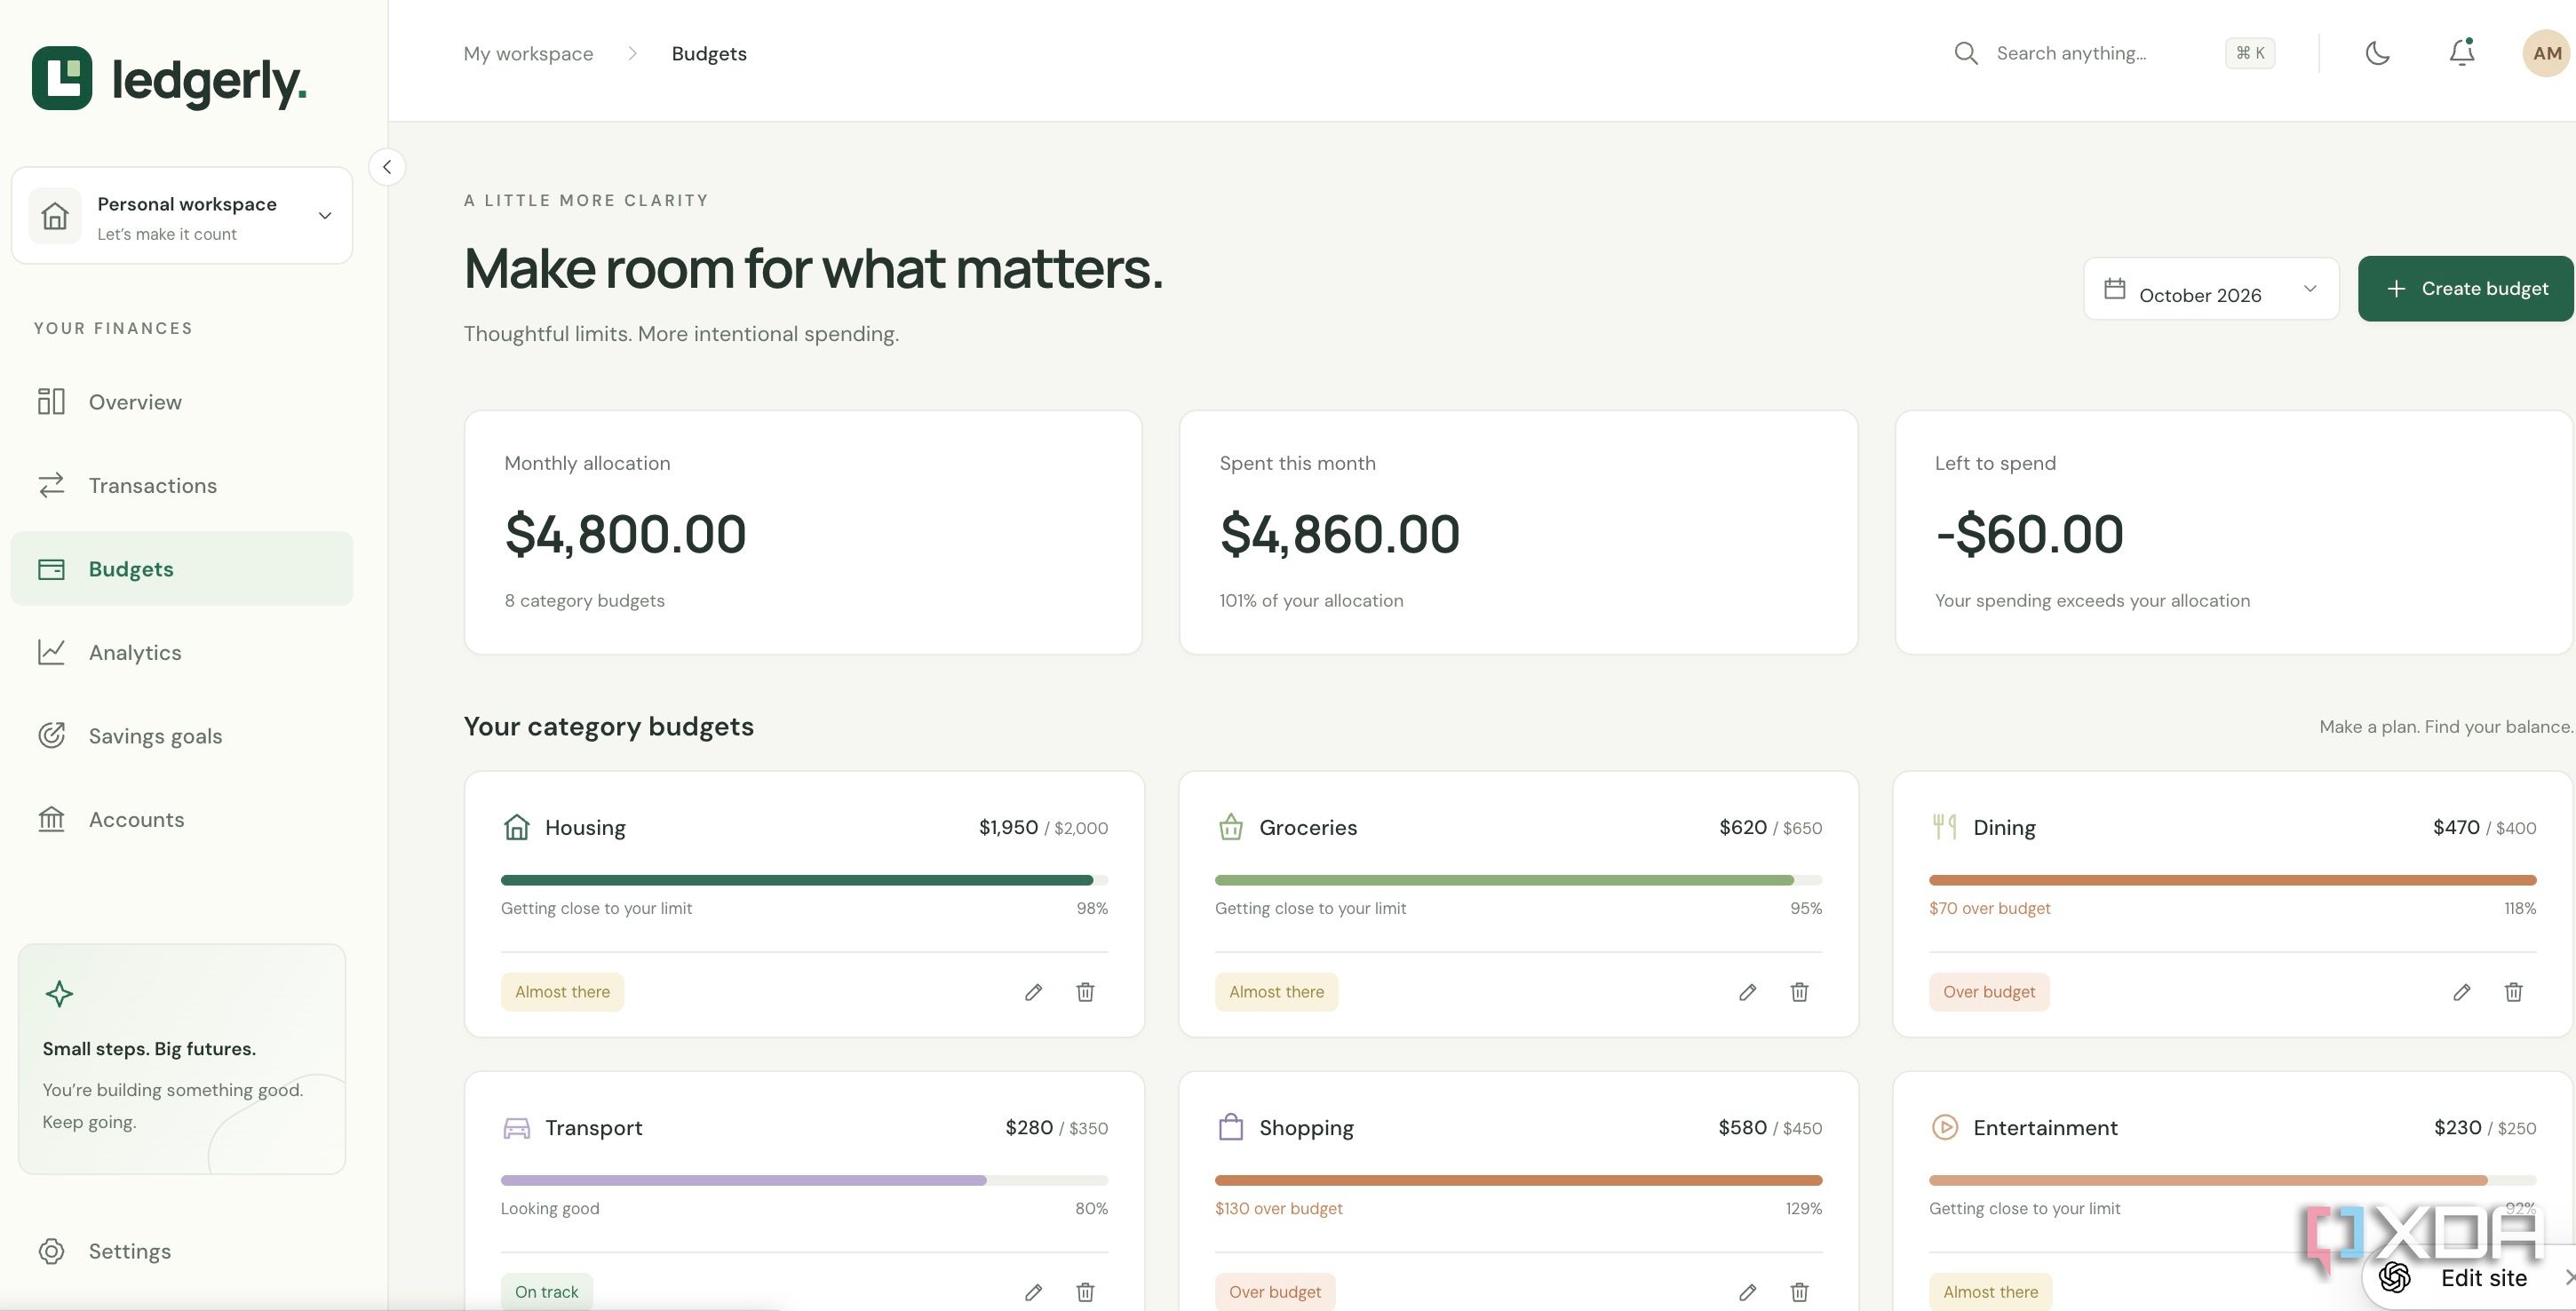Click the Entertainment play icon
Viewport: 2576px width, 1311px height.
[1944, 1127]
